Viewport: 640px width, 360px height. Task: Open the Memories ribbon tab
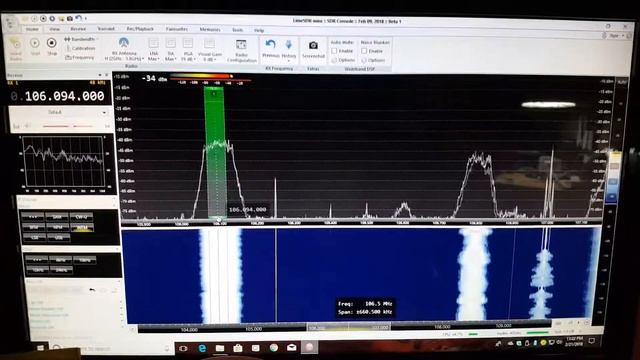(210, 30)
